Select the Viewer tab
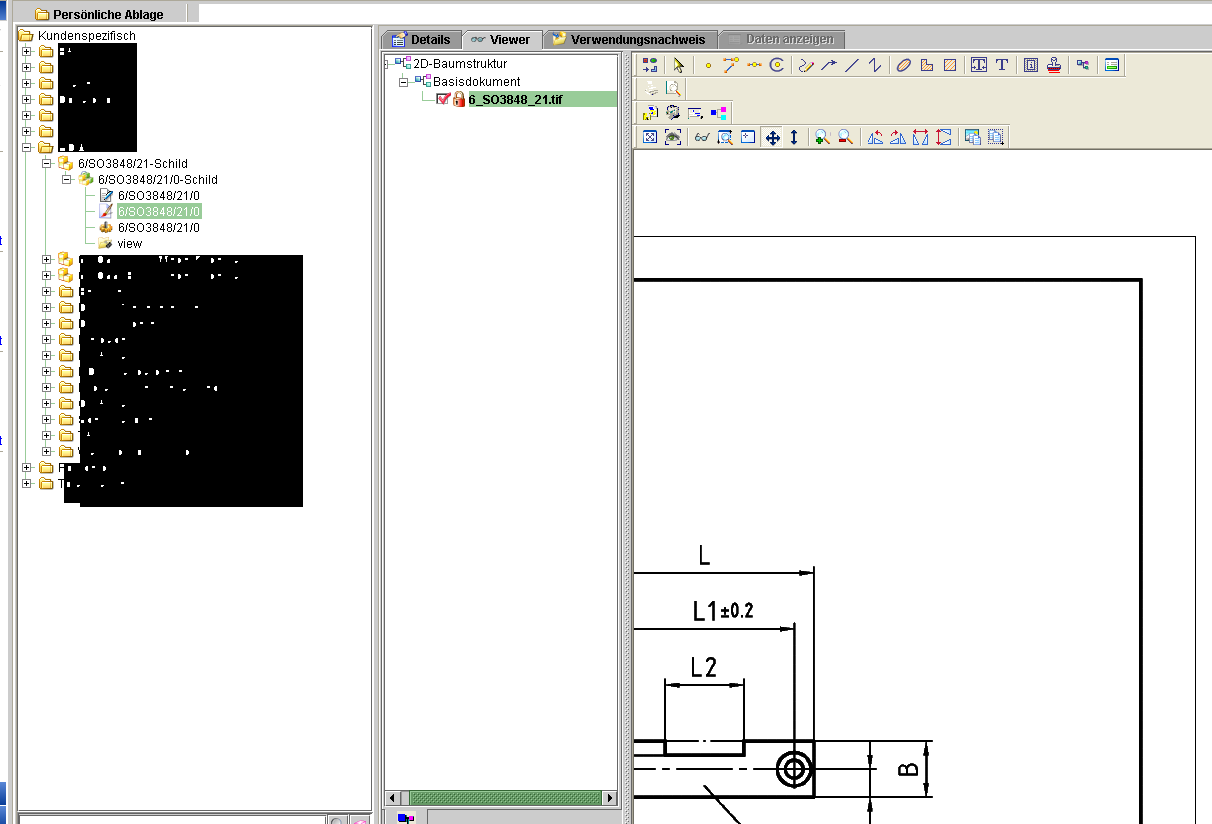Image resolution: width=1212 pixels, height=824 pixels. [x=502, y=39]
